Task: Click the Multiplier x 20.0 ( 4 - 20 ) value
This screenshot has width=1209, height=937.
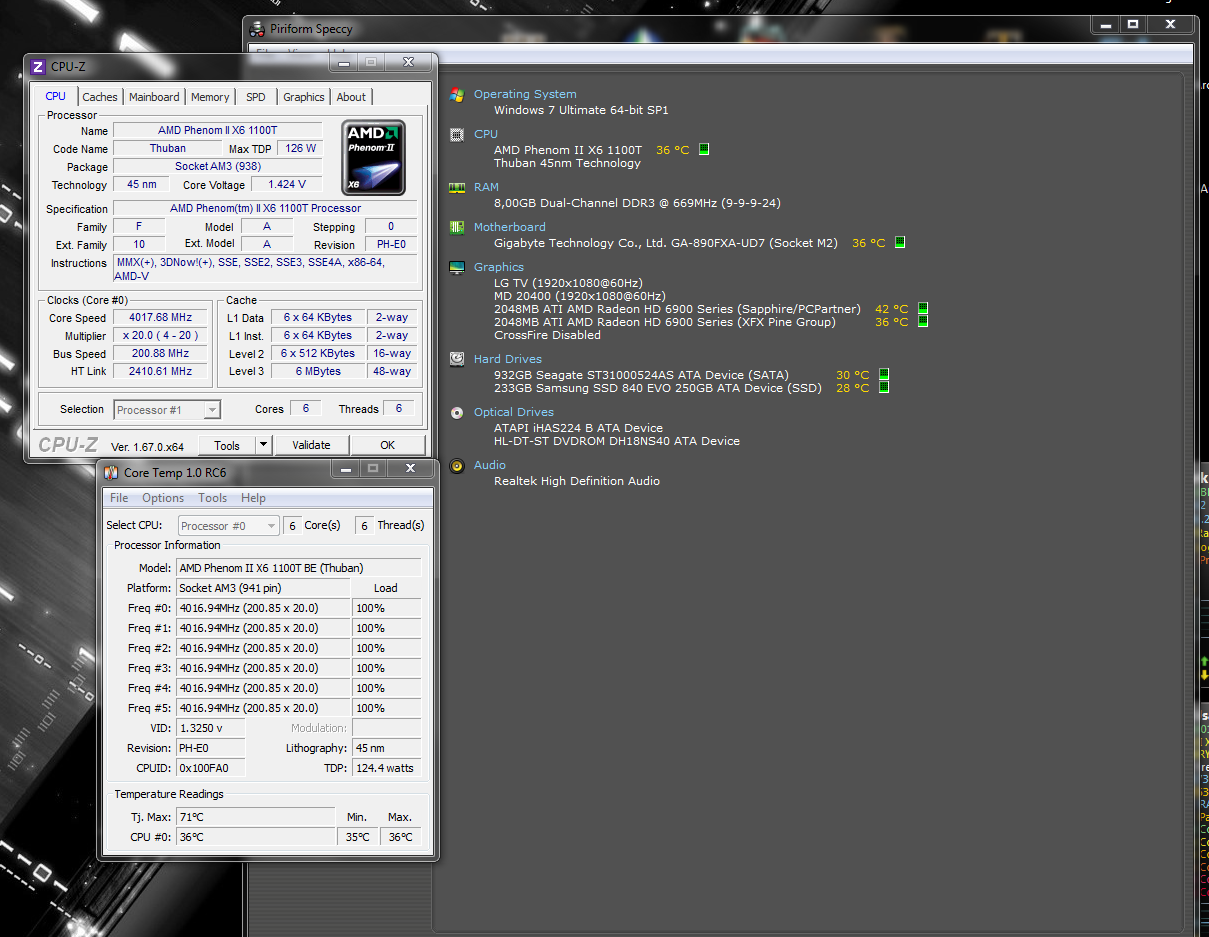Action: coord(159,336)
